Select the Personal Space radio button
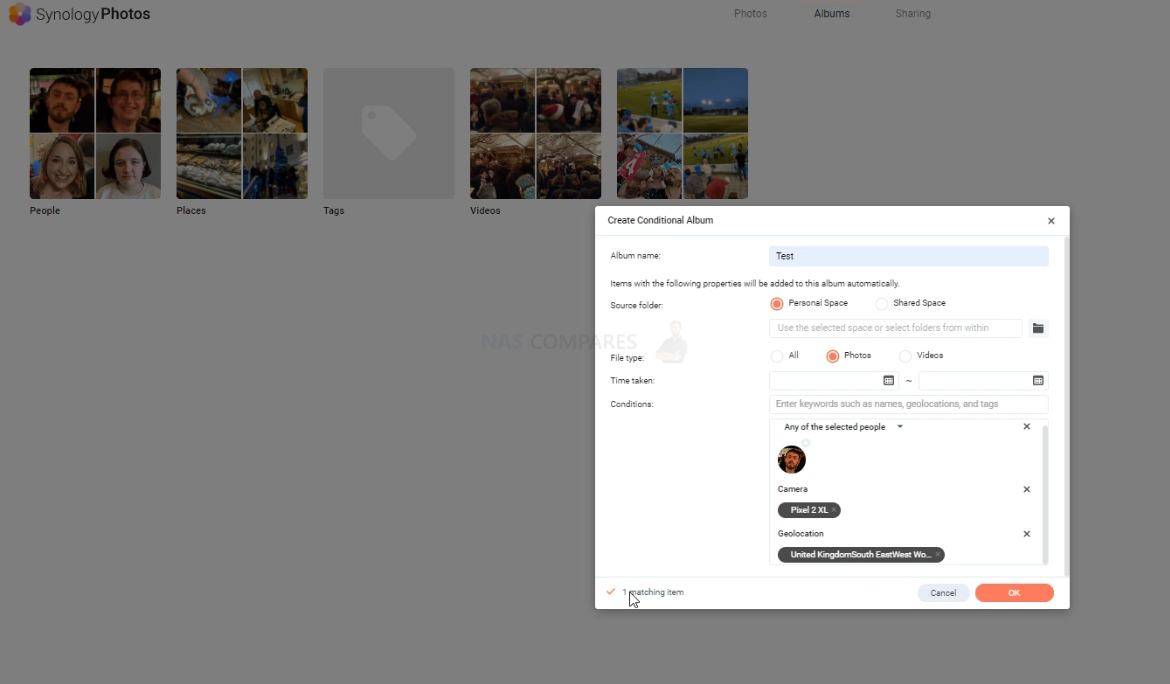1170x684 pixels. click(x=777, y=304)
